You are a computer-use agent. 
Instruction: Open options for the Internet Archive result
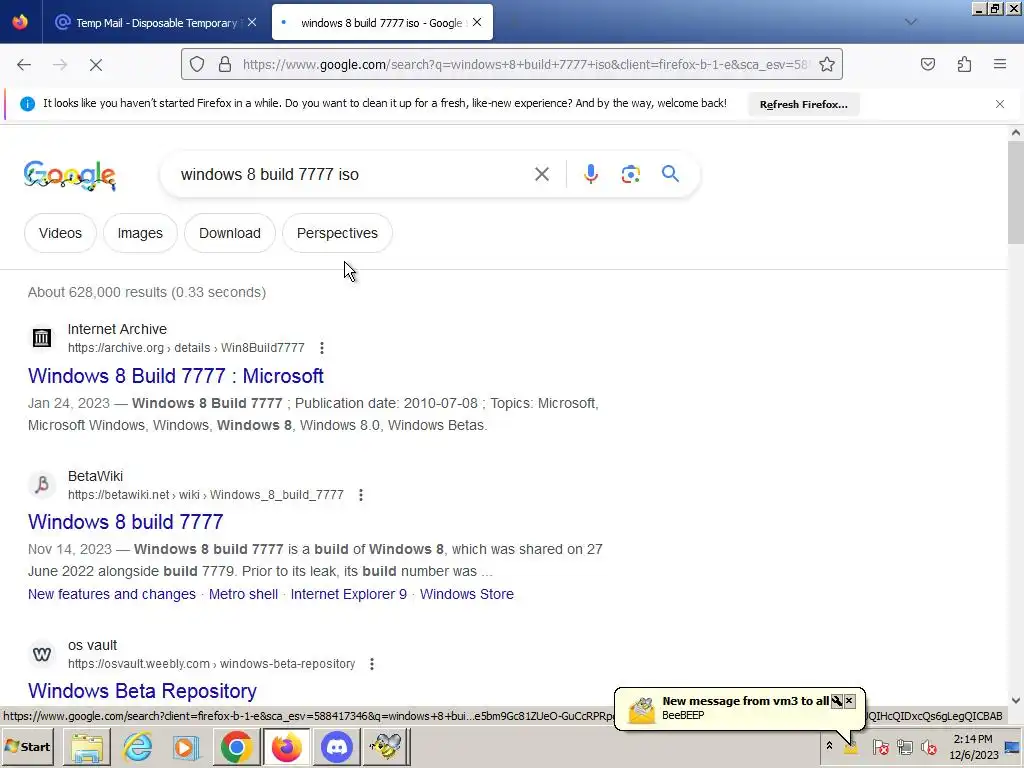coord(322,348)
